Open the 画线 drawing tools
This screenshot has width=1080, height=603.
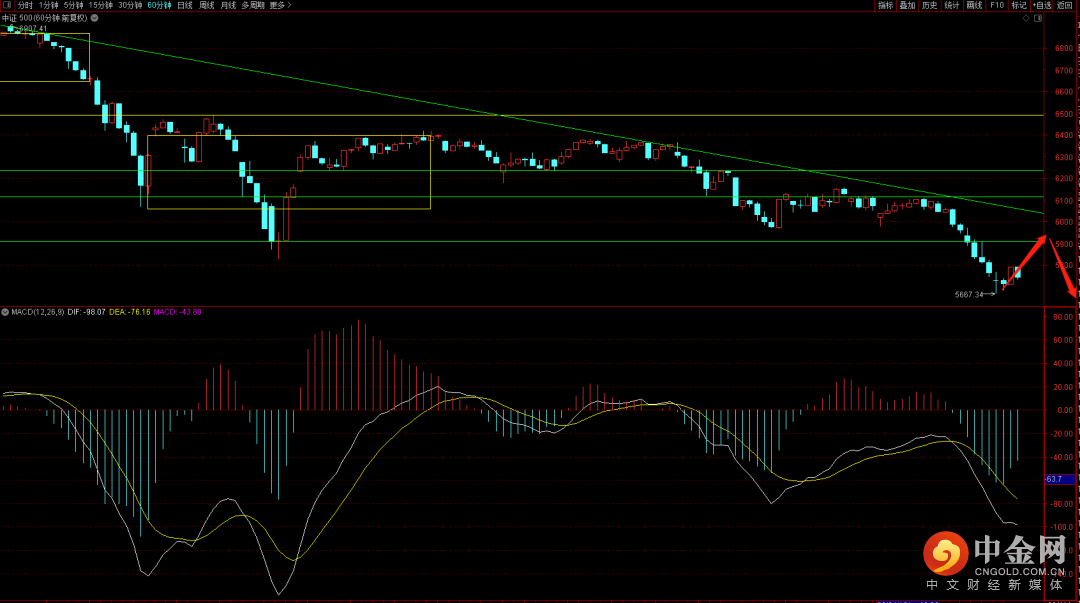coord(974,5)
